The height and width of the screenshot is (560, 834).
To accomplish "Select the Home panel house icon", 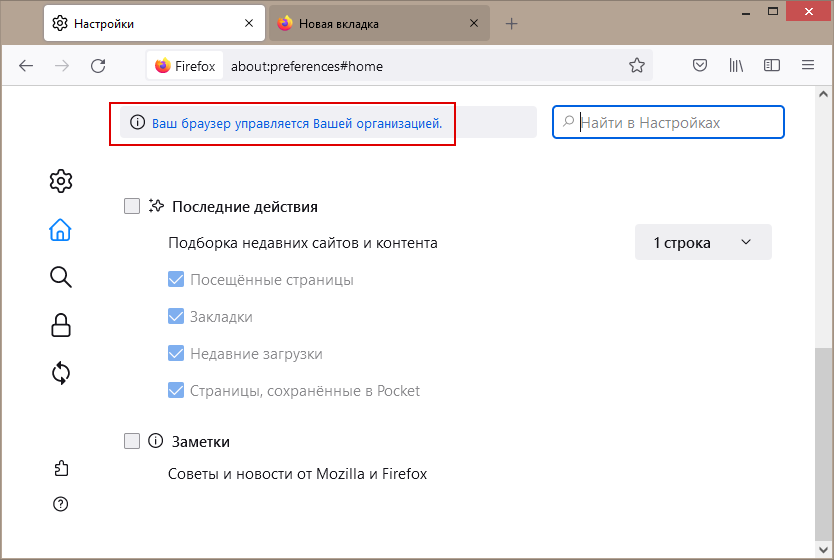I will click(60, 230).
